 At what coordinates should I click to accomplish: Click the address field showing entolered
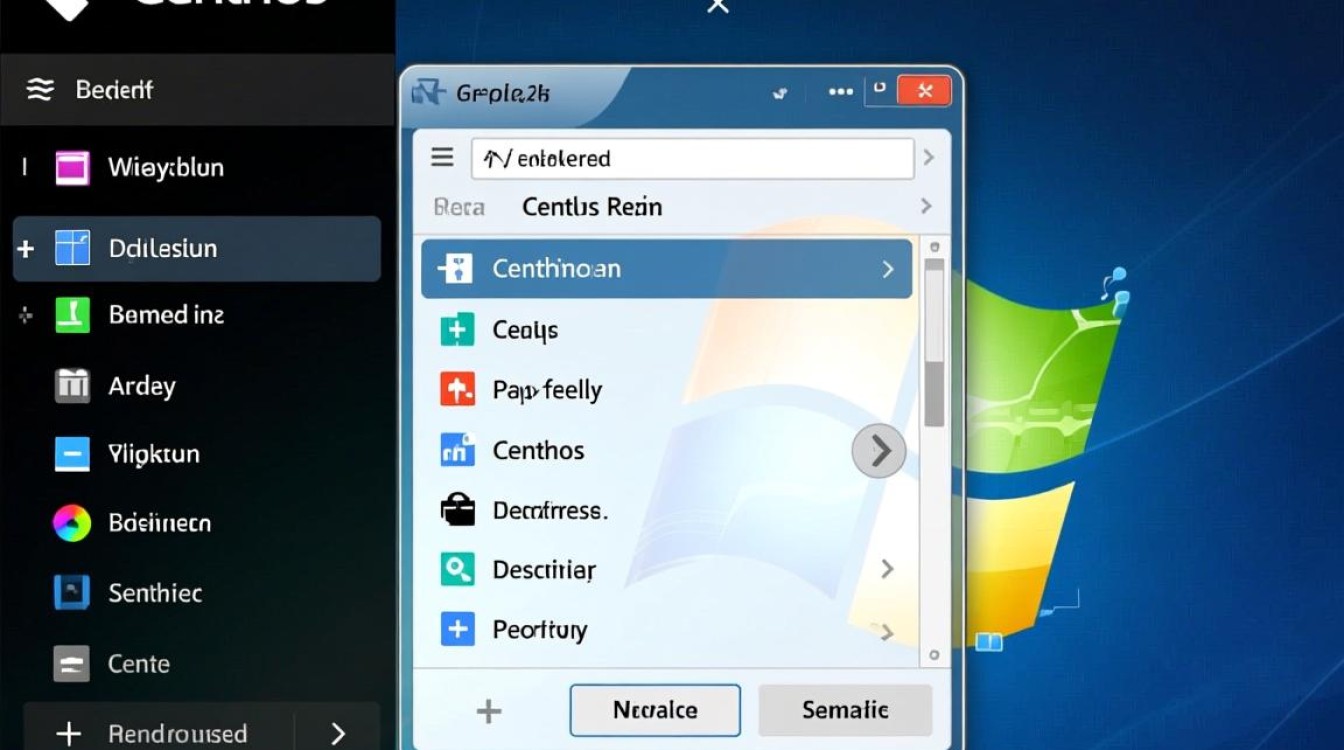692,158
